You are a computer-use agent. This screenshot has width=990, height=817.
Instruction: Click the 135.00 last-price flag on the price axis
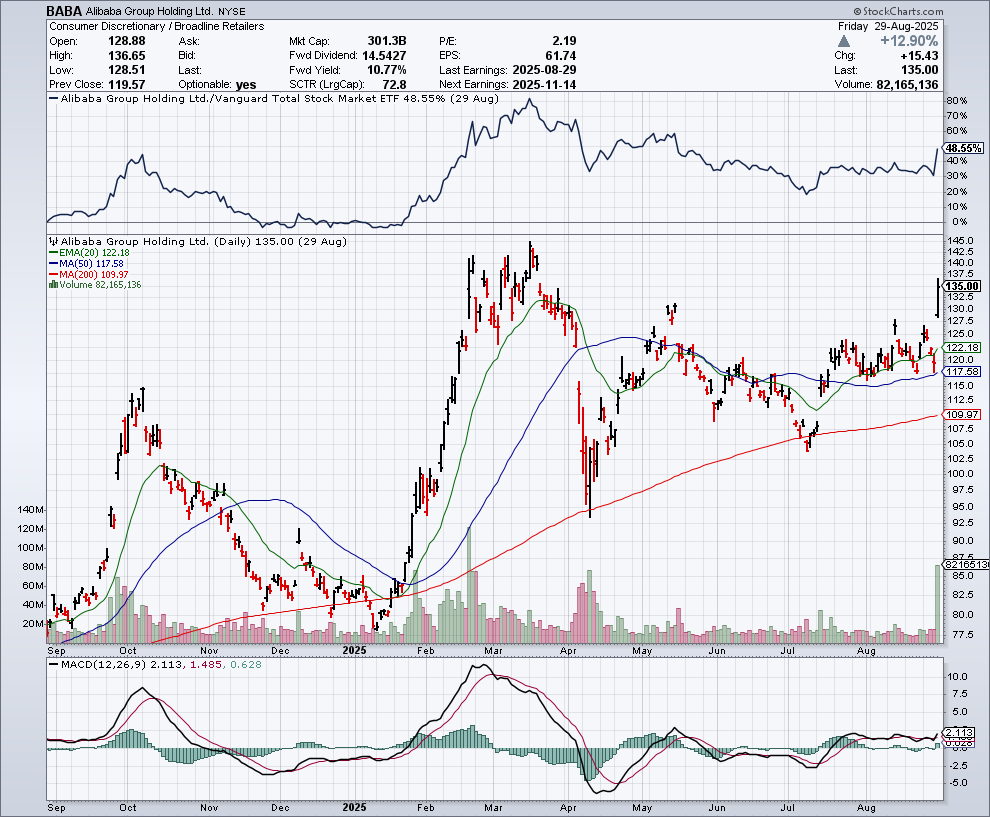click(x=962, y=286)
